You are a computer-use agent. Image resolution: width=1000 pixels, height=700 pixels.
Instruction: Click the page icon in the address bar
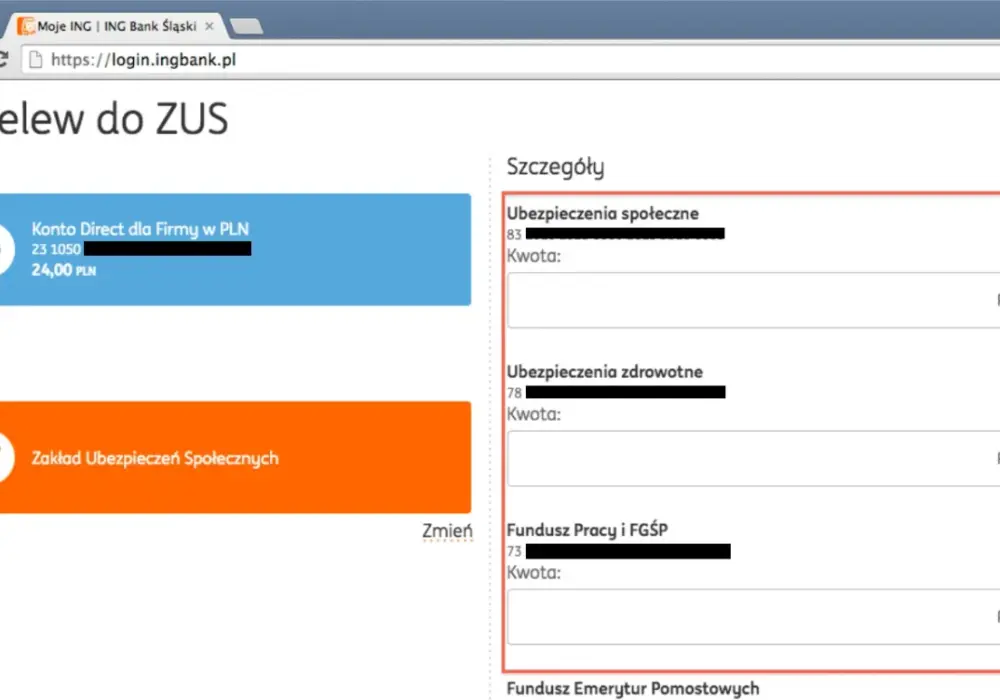[x=36, y=60]
